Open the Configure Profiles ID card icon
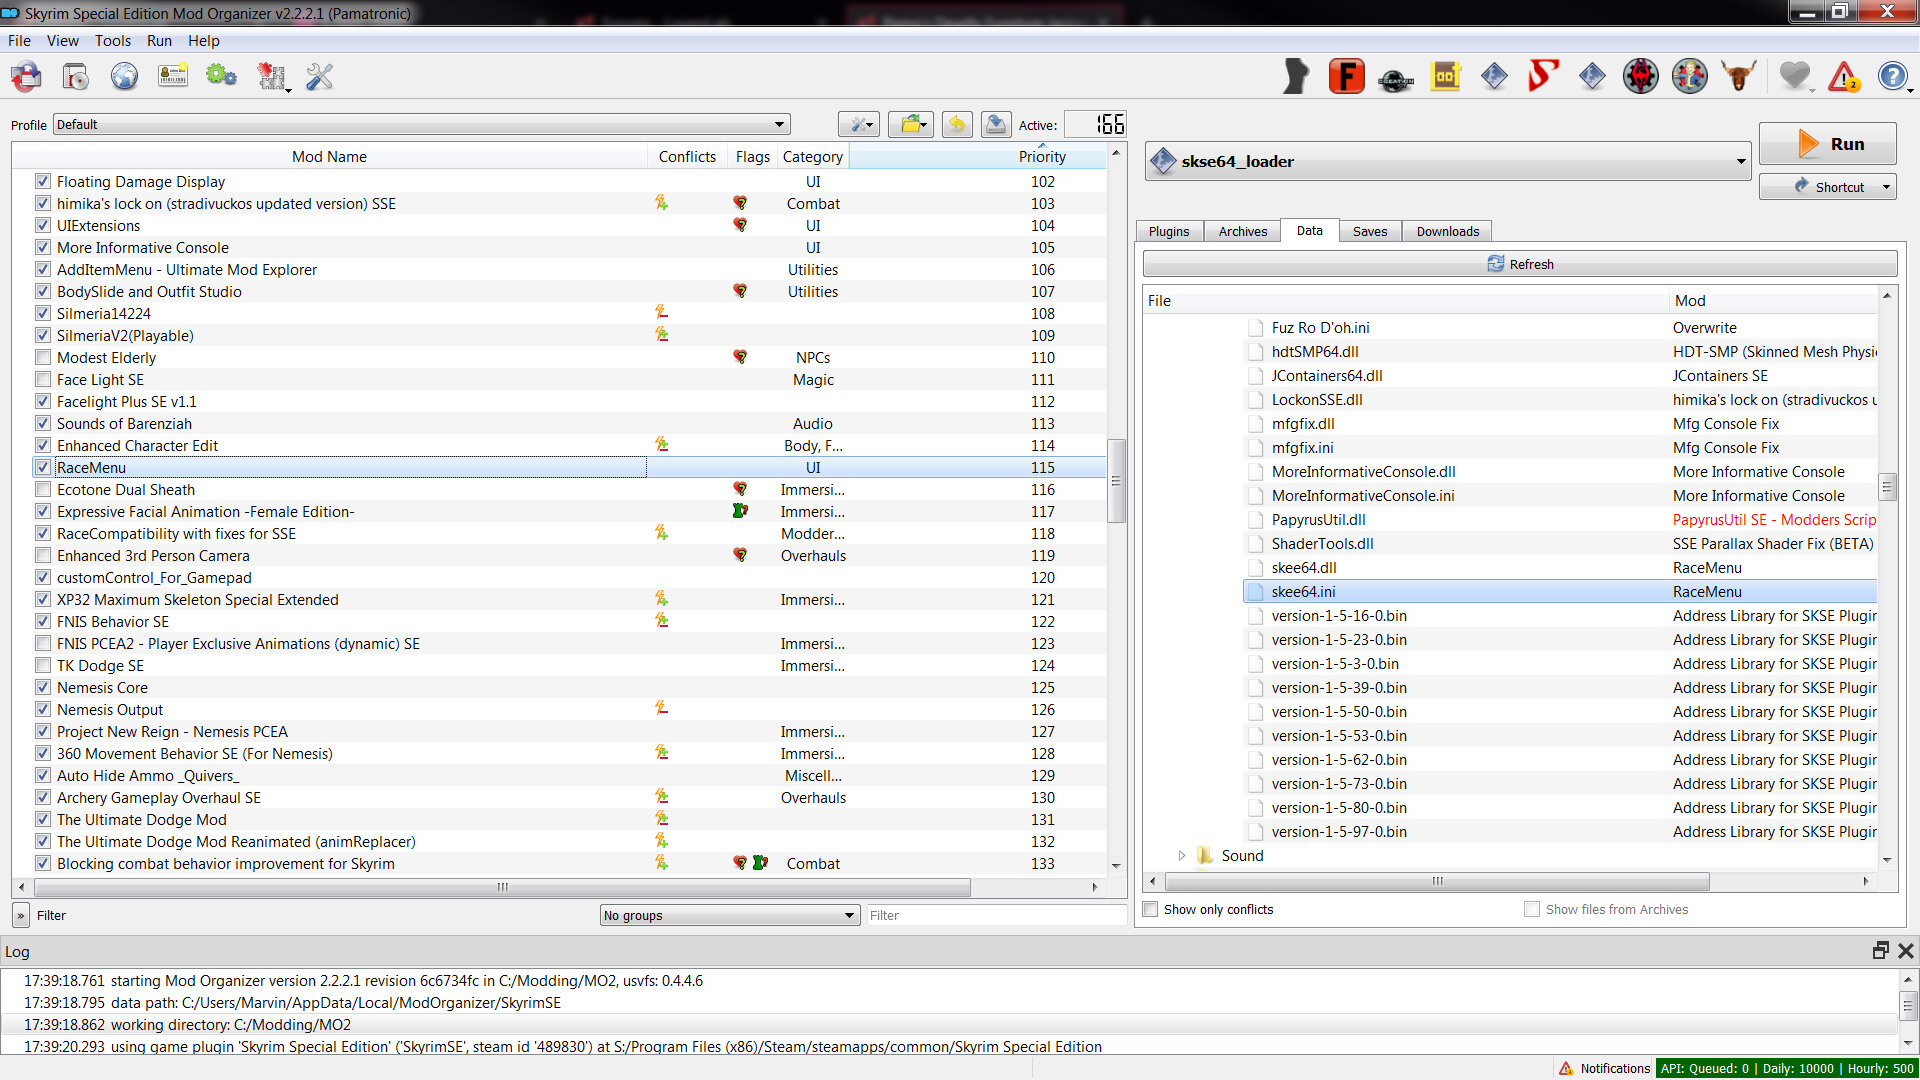The height and width of the screenshot is (1080, 1920). coord(173,76)
